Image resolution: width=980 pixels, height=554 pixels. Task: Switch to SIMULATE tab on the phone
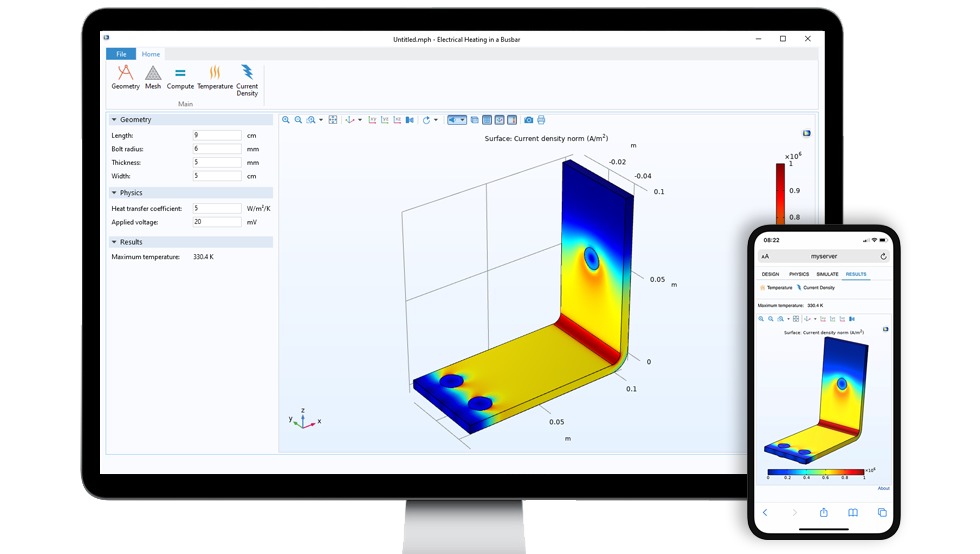pyautogui.click(x=827, y=274)
